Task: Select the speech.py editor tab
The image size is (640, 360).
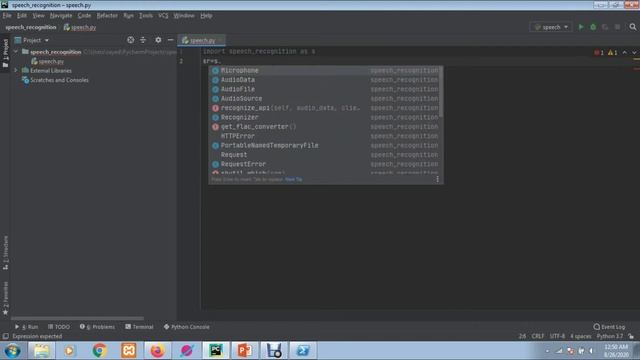Action: click(x=201, y=40)
